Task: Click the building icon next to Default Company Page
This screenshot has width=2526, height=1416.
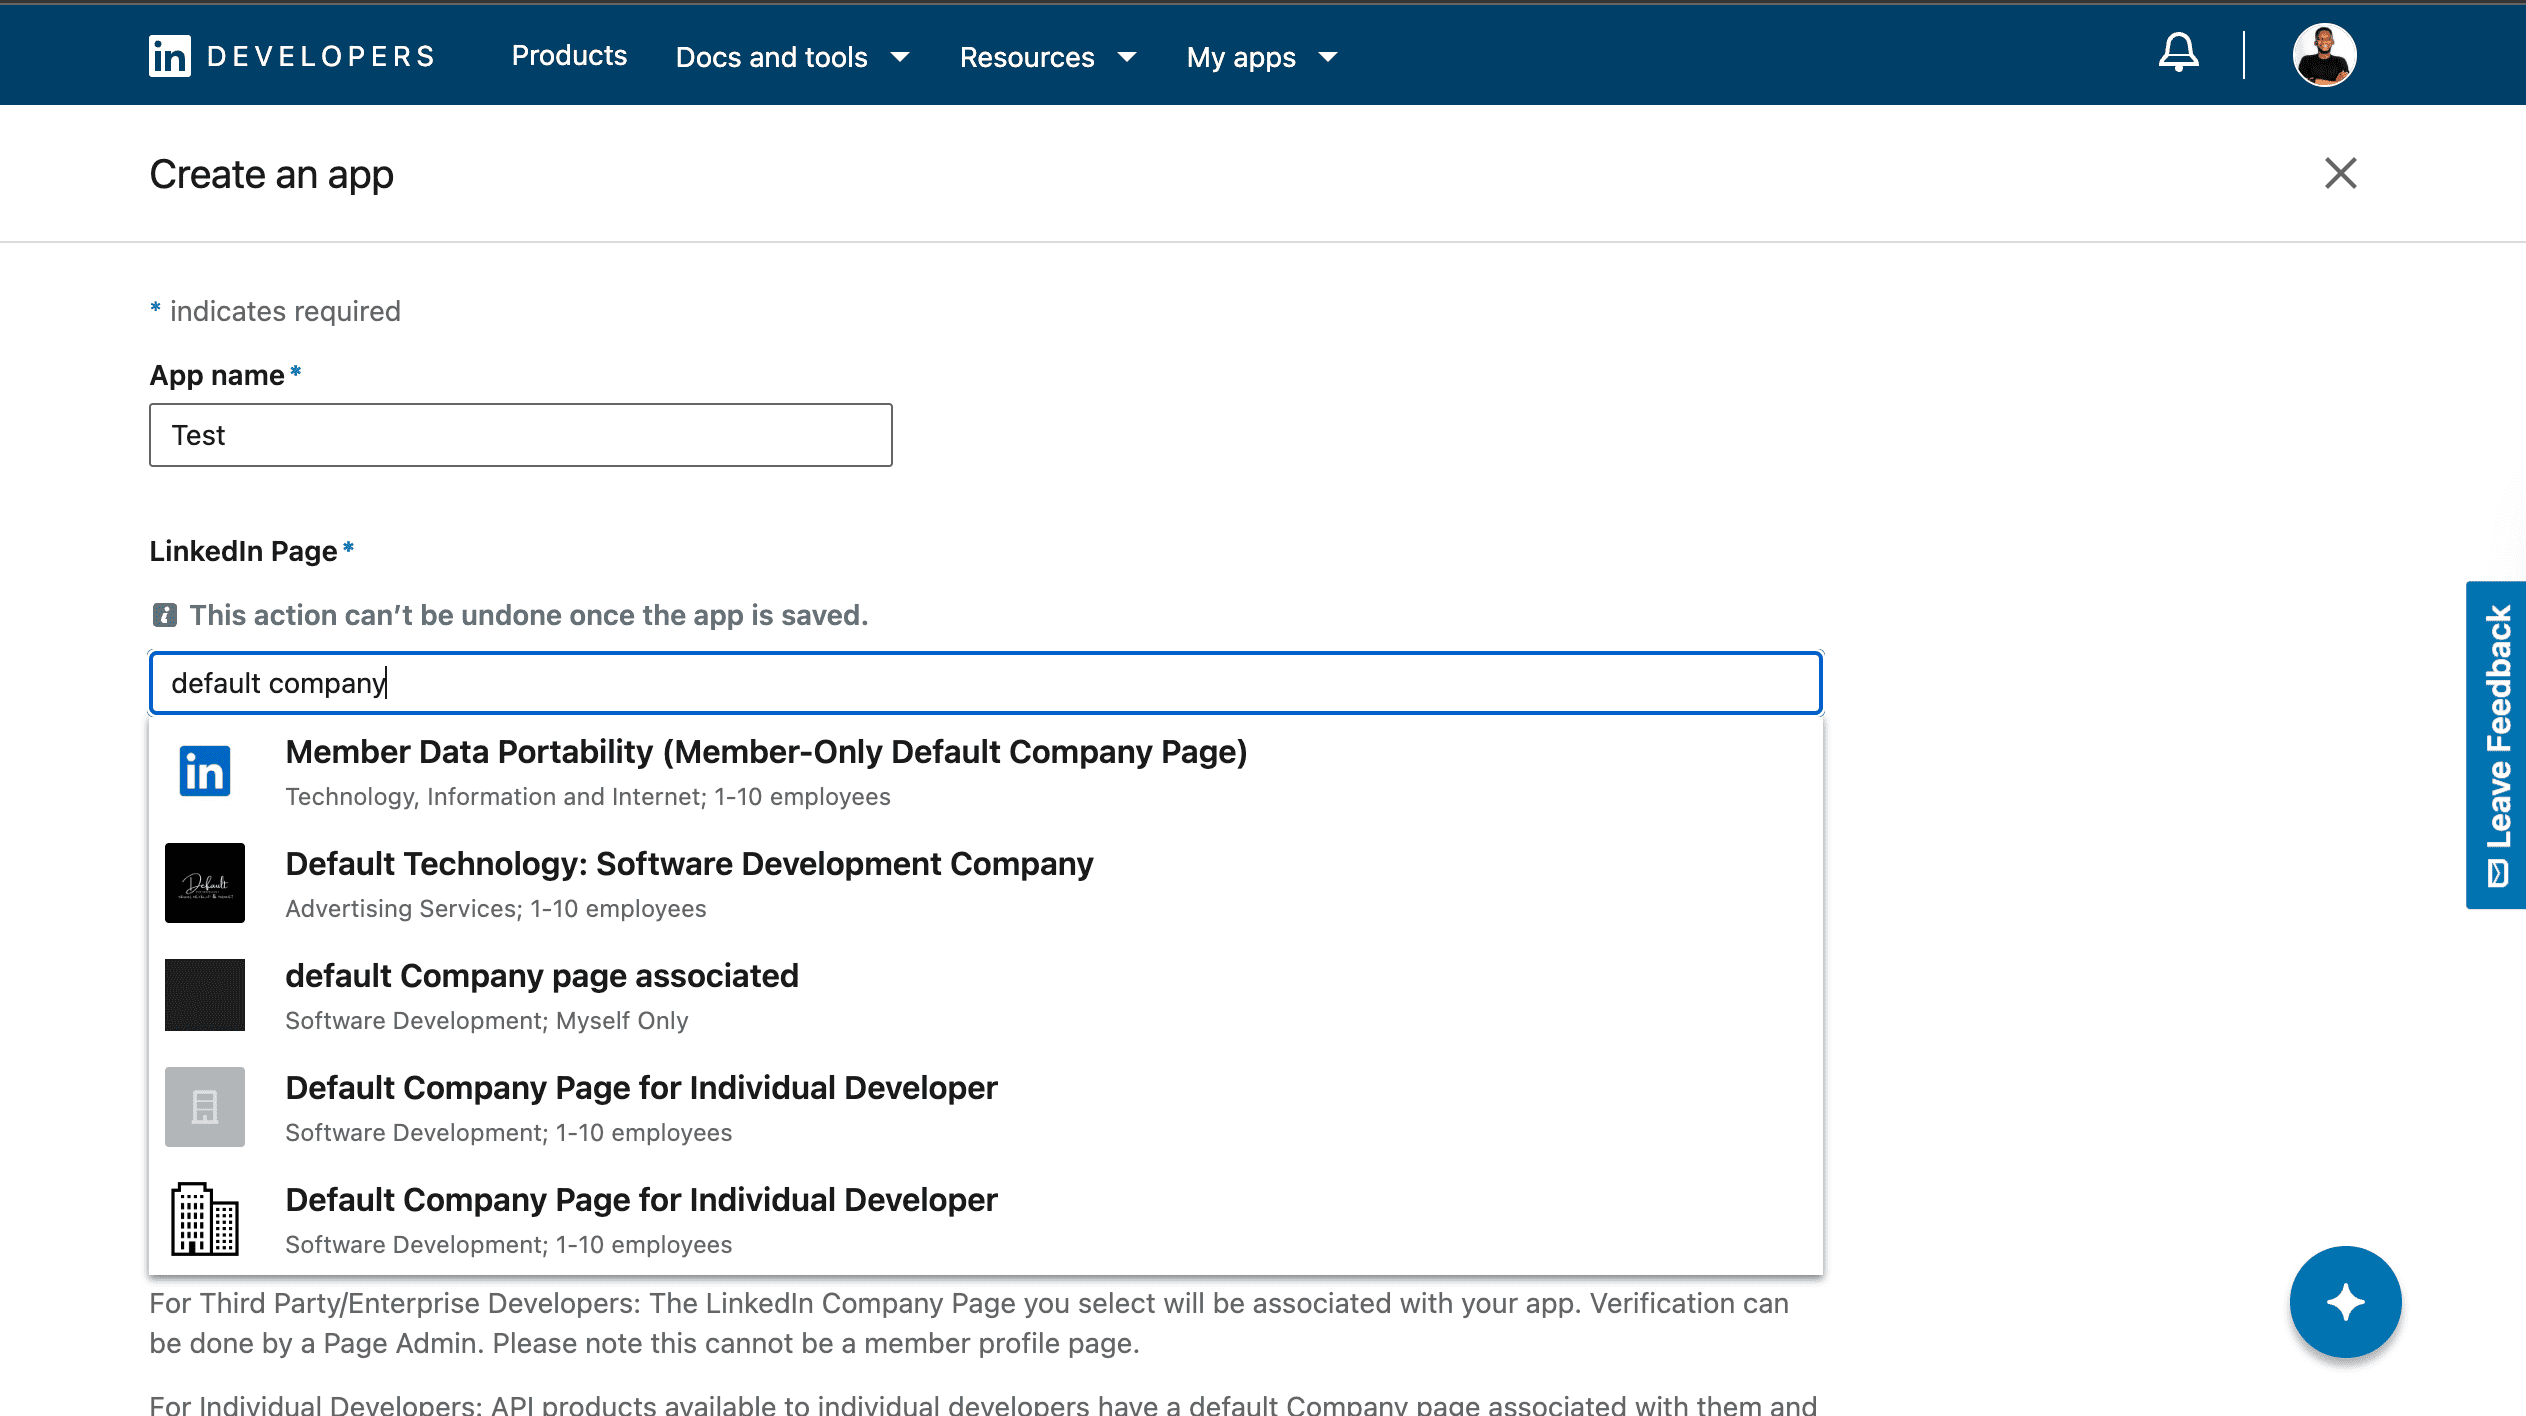Action: 204,1218
